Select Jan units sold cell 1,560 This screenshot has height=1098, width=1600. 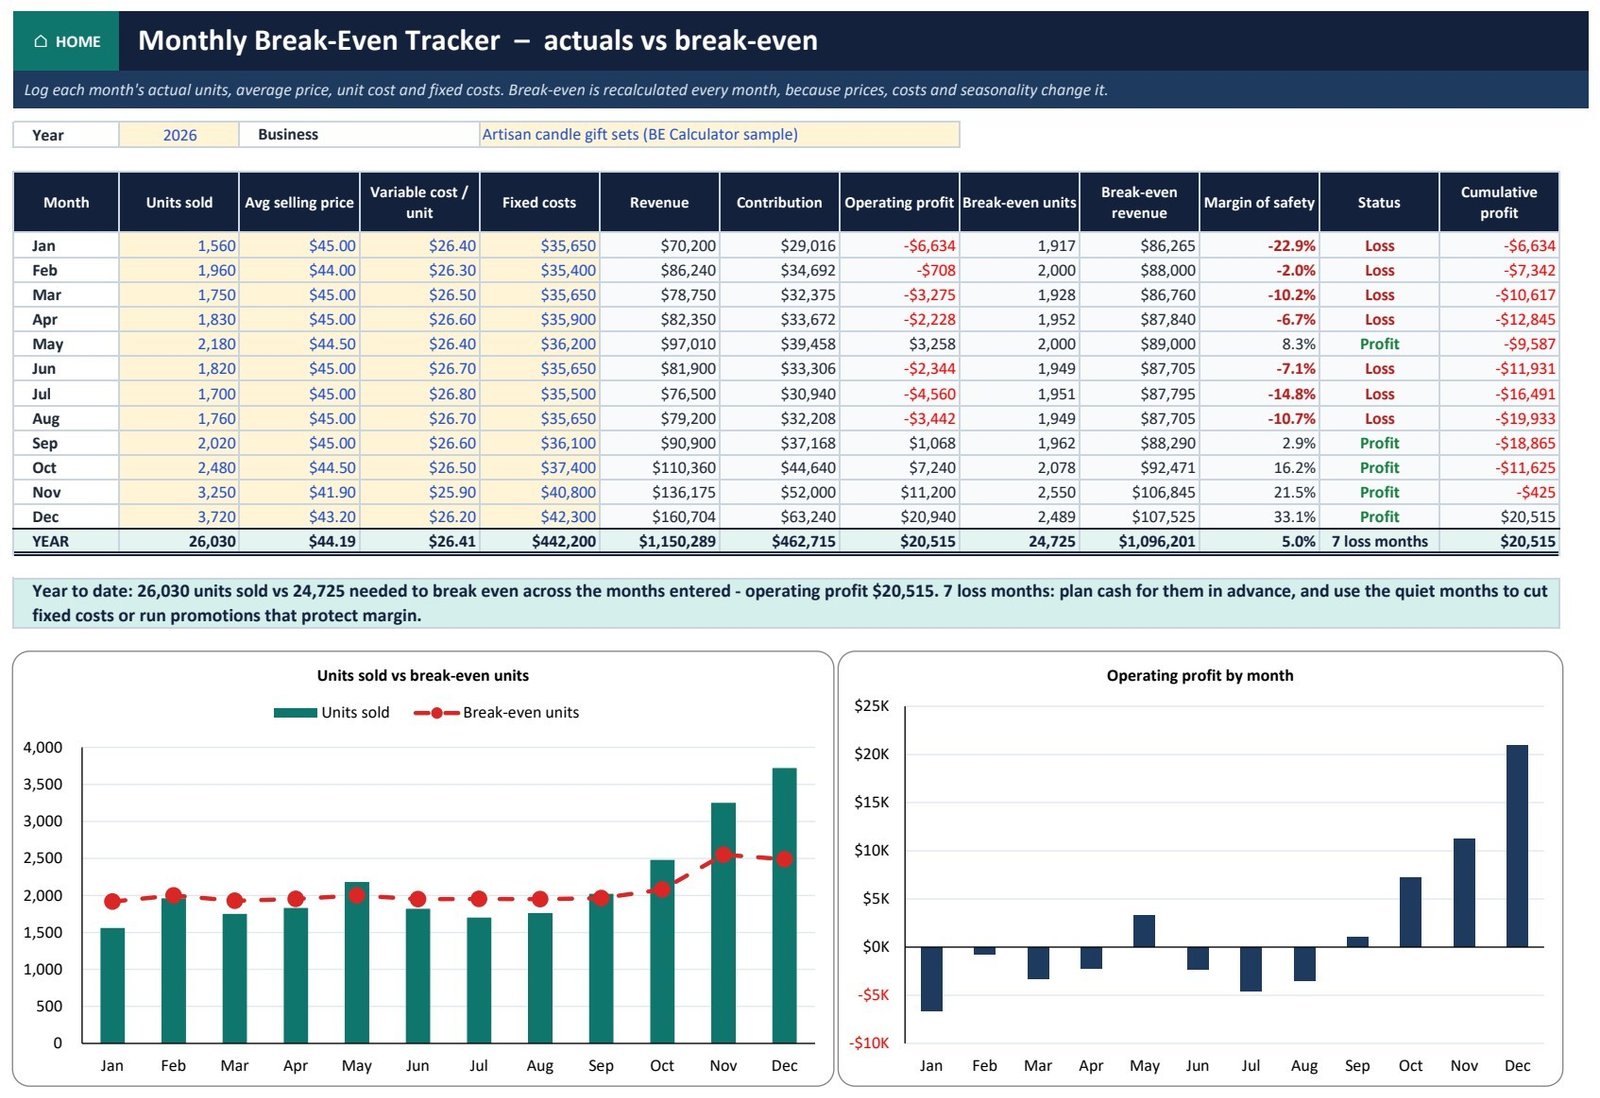pyautogui.click(x=179, y=246)
